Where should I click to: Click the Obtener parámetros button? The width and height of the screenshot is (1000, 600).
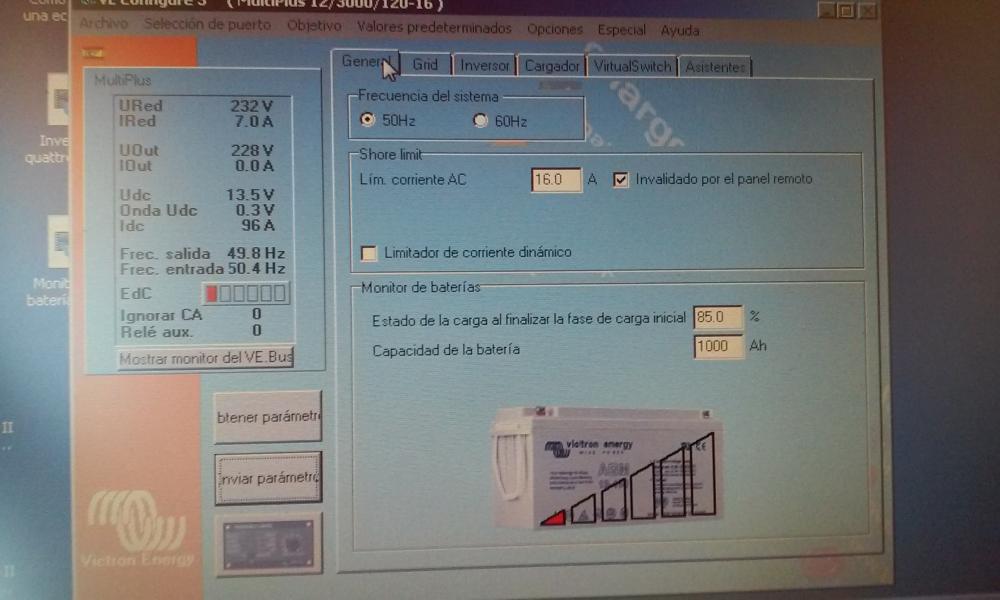[268, 417]
